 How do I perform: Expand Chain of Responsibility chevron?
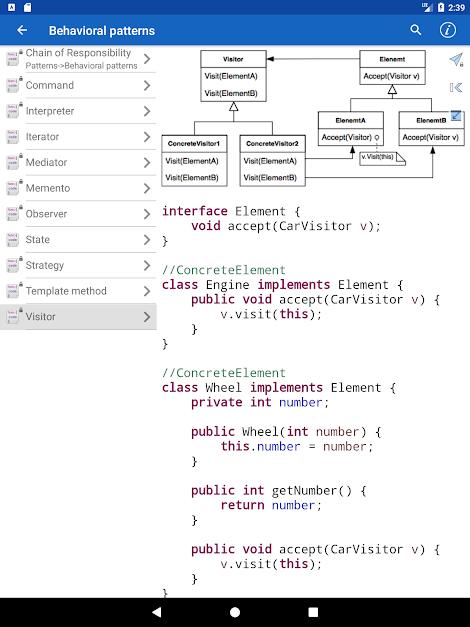point(147,59)
